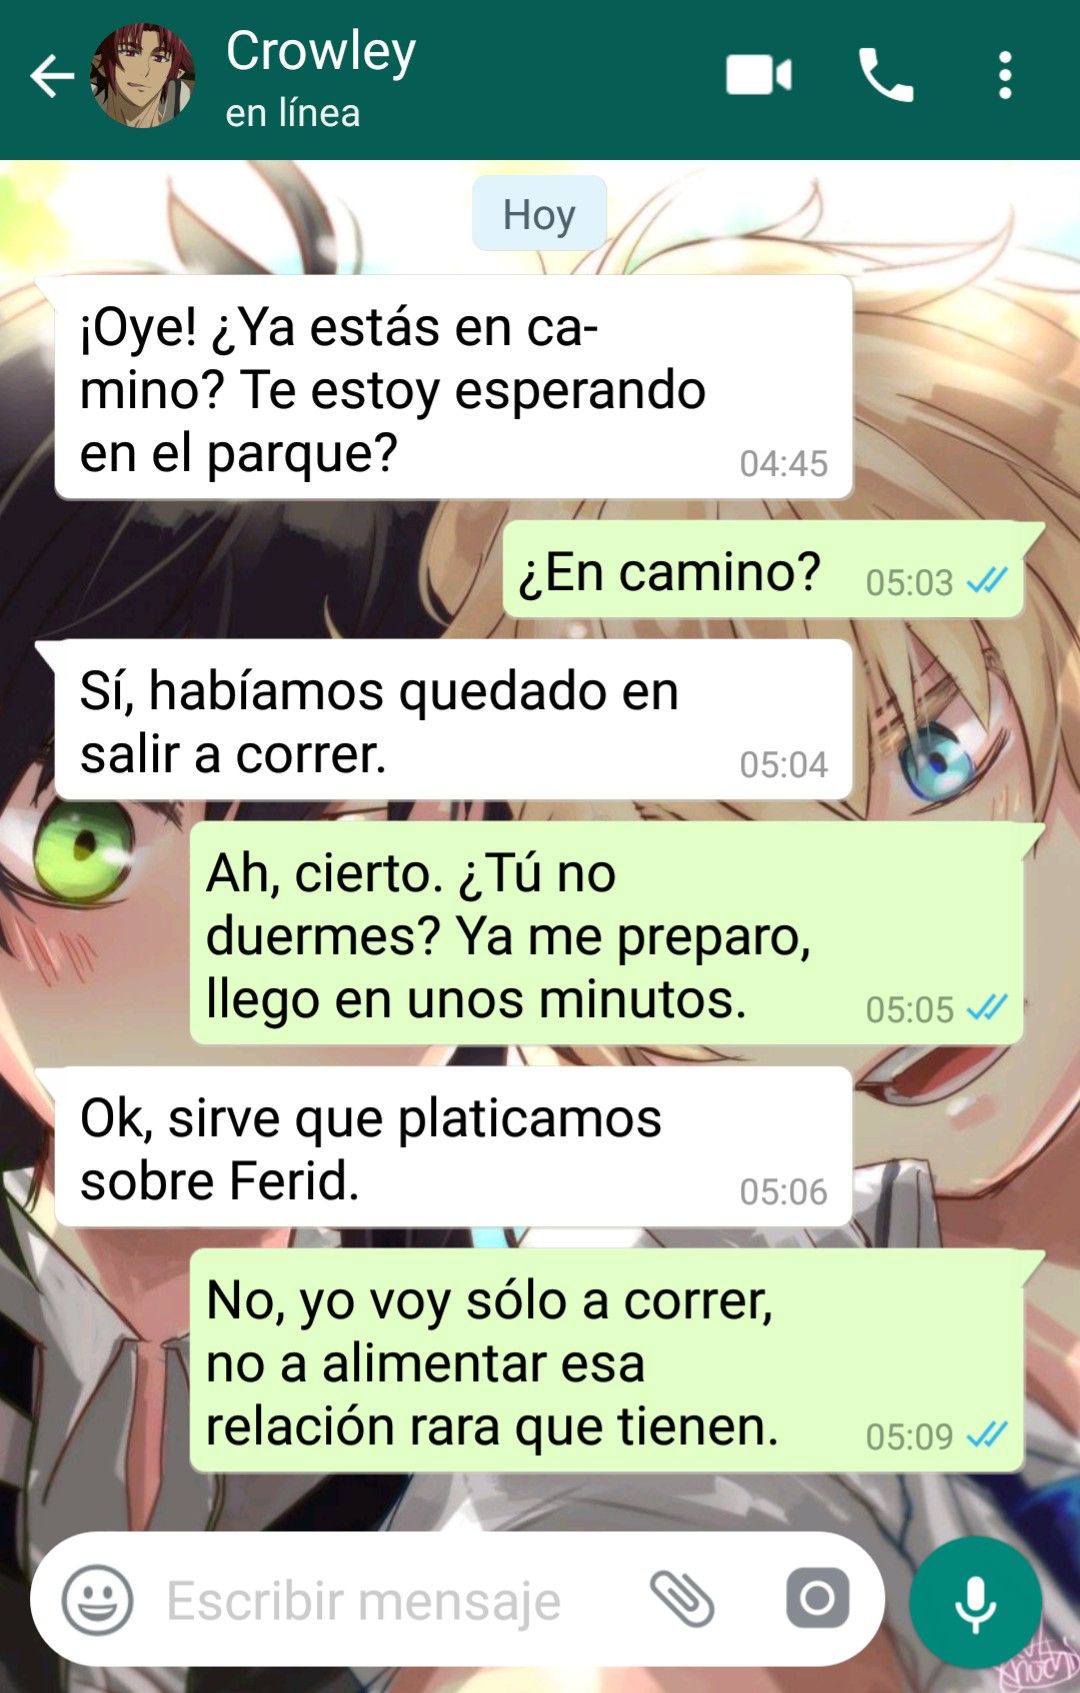Screen dimensions: 1080x1693
Task: Tap the 'Hoy' date label
Action: [539, 214]
